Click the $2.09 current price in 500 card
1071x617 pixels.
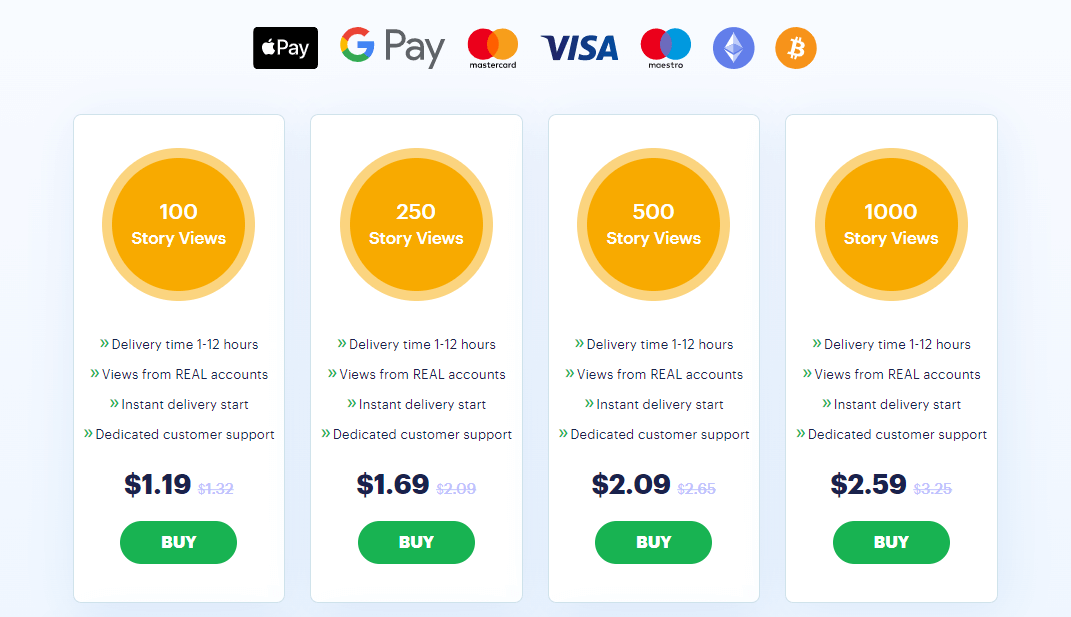[x=631, y=484]
